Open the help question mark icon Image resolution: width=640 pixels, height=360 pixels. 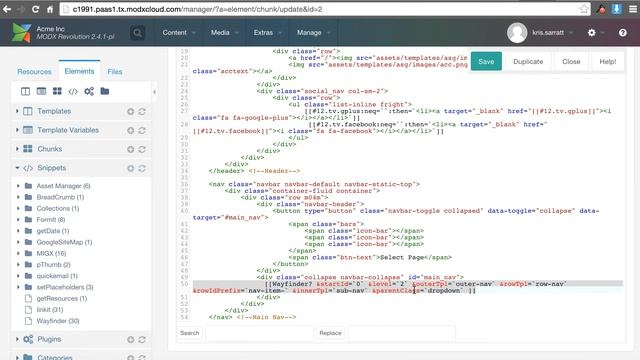point(622,33)
